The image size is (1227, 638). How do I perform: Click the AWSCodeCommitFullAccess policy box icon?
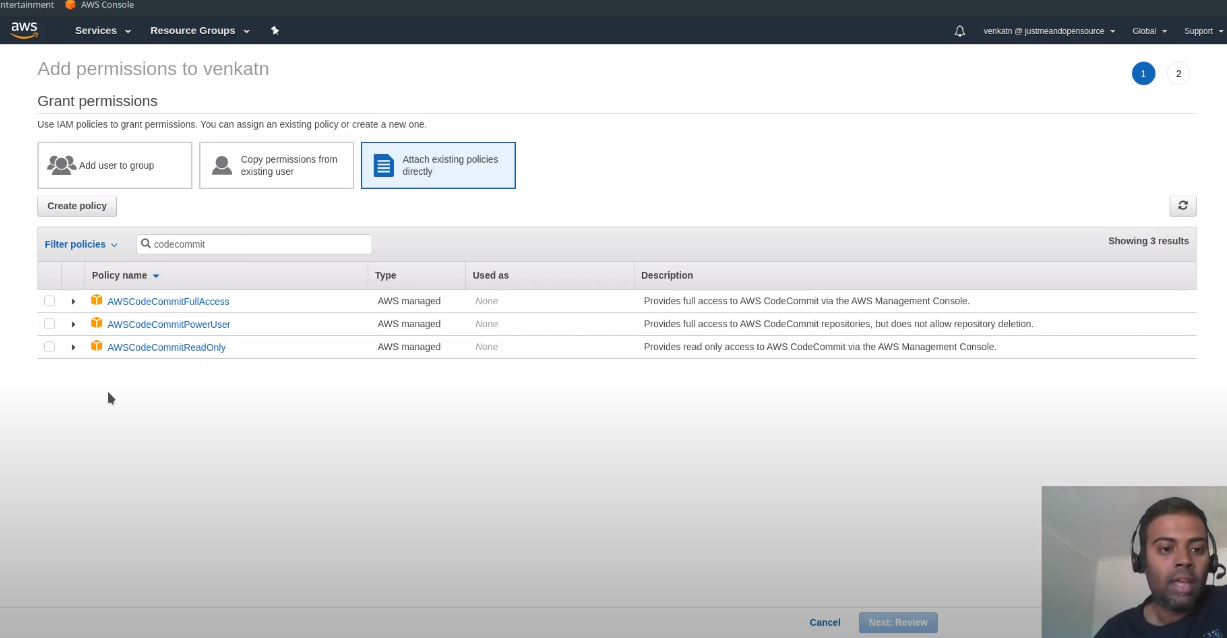97,300
